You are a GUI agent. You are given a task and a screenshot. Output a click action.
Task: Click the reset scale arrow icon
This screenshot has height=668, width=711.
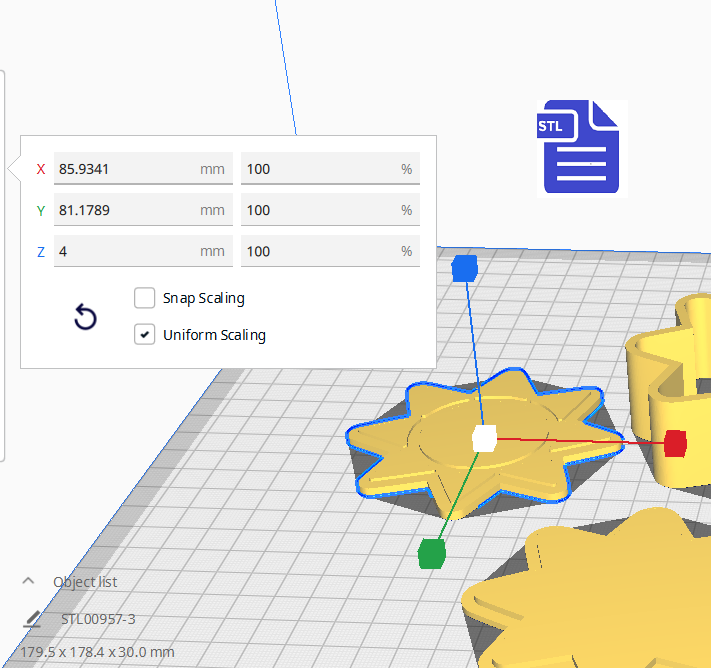coord(86,318)
